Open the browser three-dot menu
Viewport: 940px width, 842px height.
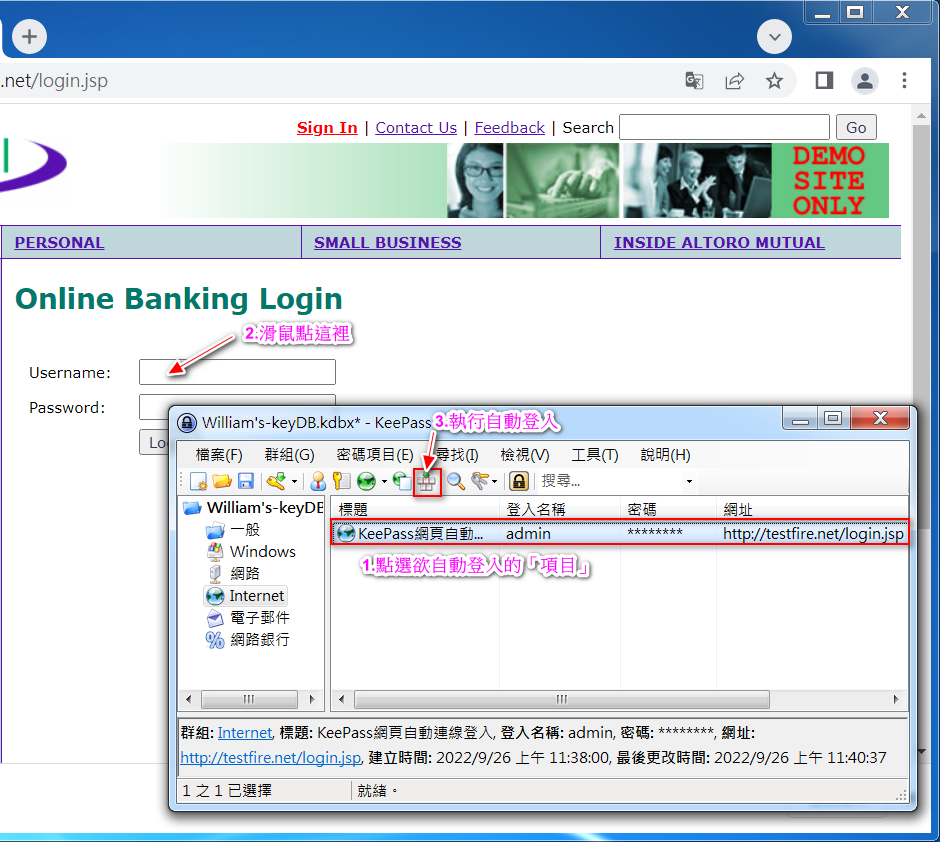pyautogui.click(x=904, y=80)
